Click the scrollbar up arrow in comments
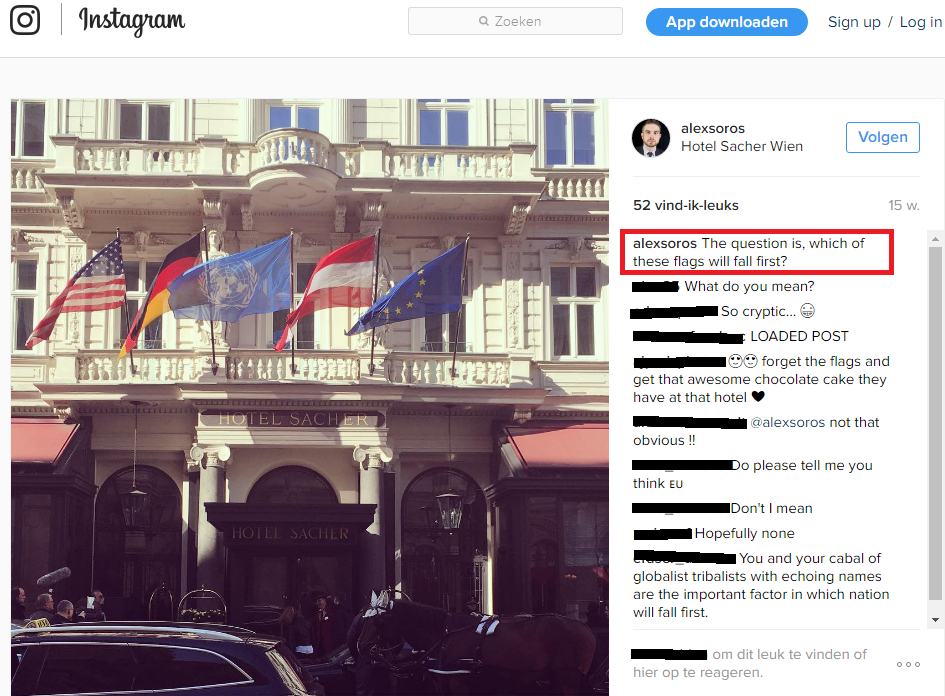This screenshot has width=945, height=696. [x=935, y=239]
